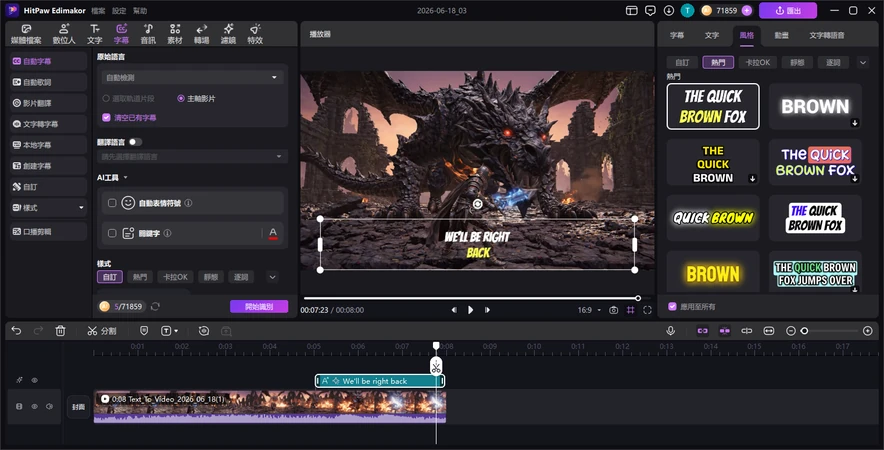
Task: Uncheck the 清空已有字幕 checkbox
Action: 106,117
